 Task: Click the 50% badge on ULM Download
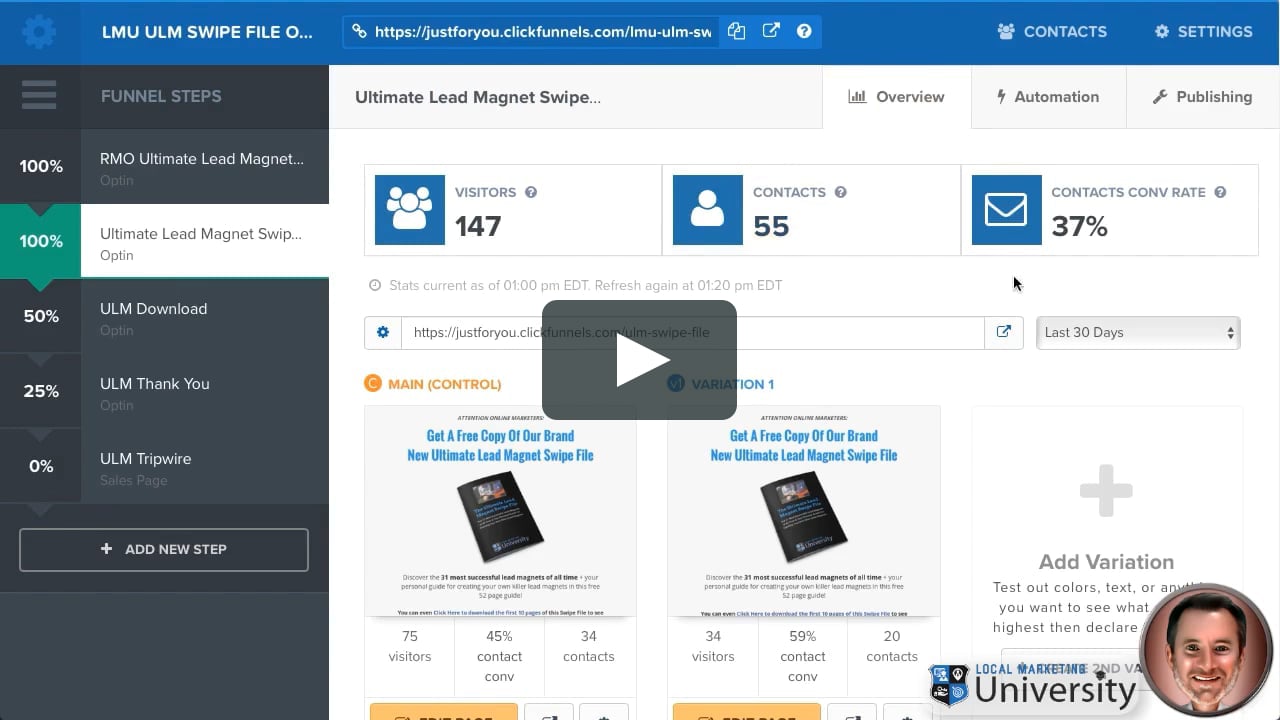41,316
